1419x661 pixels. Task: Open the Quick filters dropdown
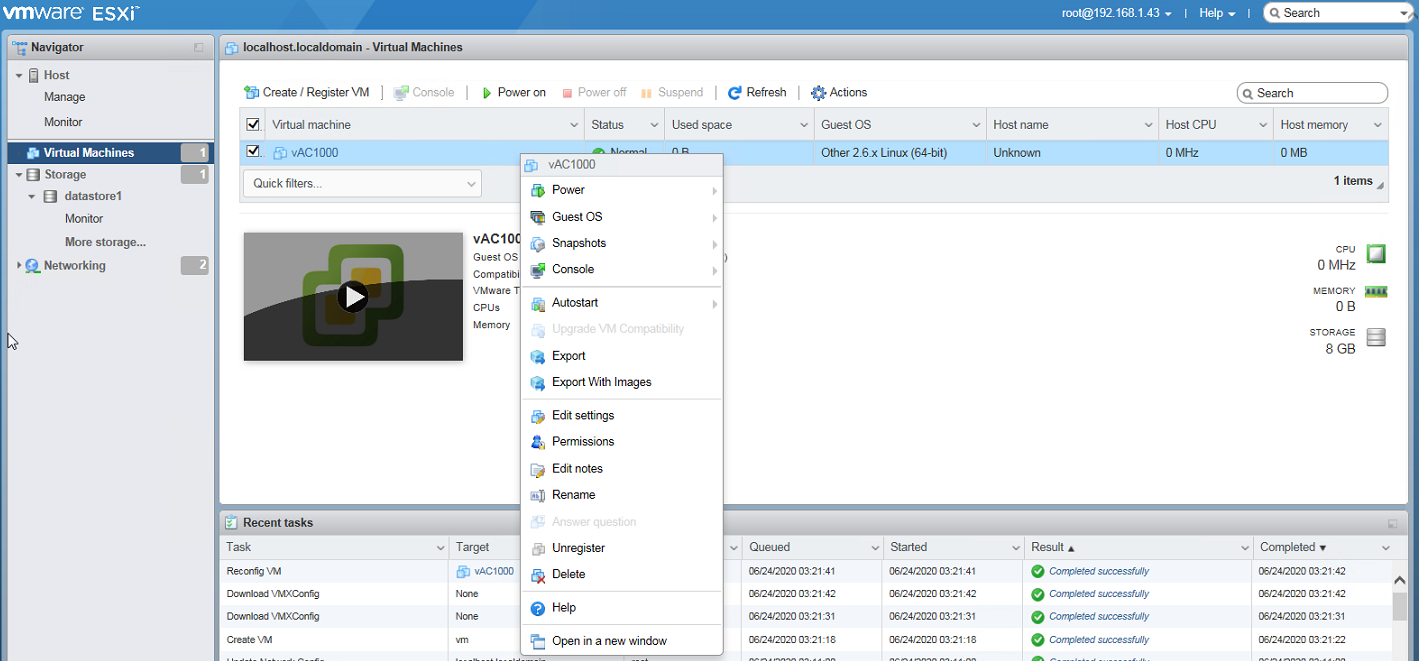coord(362,183)
